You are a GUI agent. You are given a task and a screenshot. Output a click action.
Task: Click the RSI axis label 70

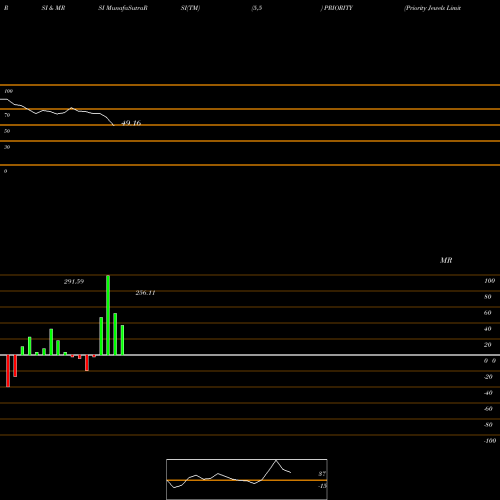[x=7, y=115]
